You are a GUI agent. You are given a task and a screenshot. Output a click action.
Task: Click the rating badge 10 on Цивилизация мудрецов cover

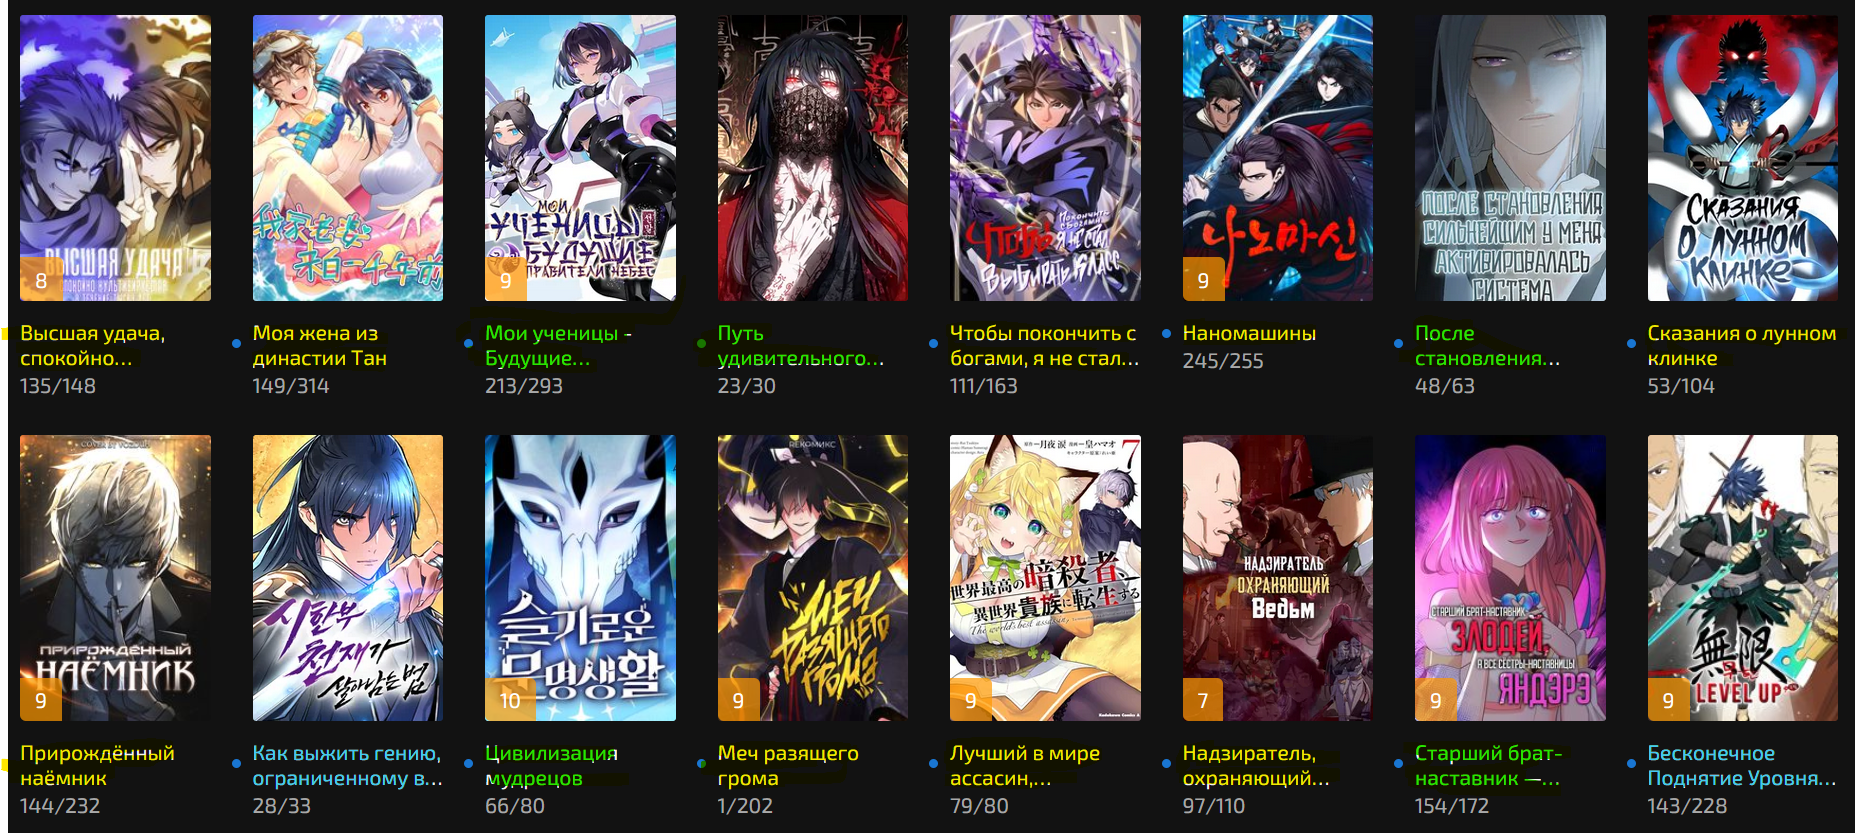tap(510, 700)
